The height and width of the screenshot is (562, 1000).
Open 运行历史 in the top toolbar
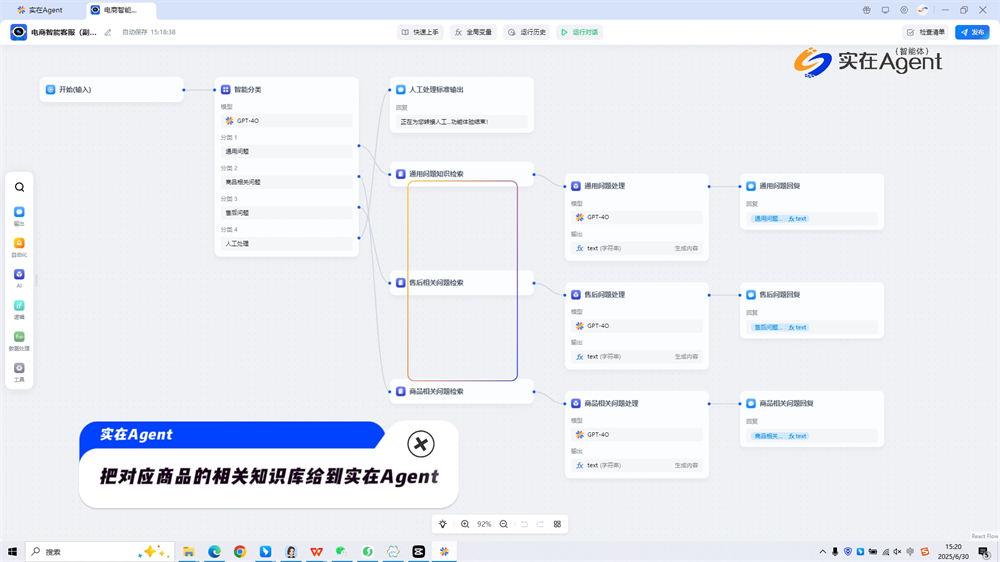click(526, 32)
